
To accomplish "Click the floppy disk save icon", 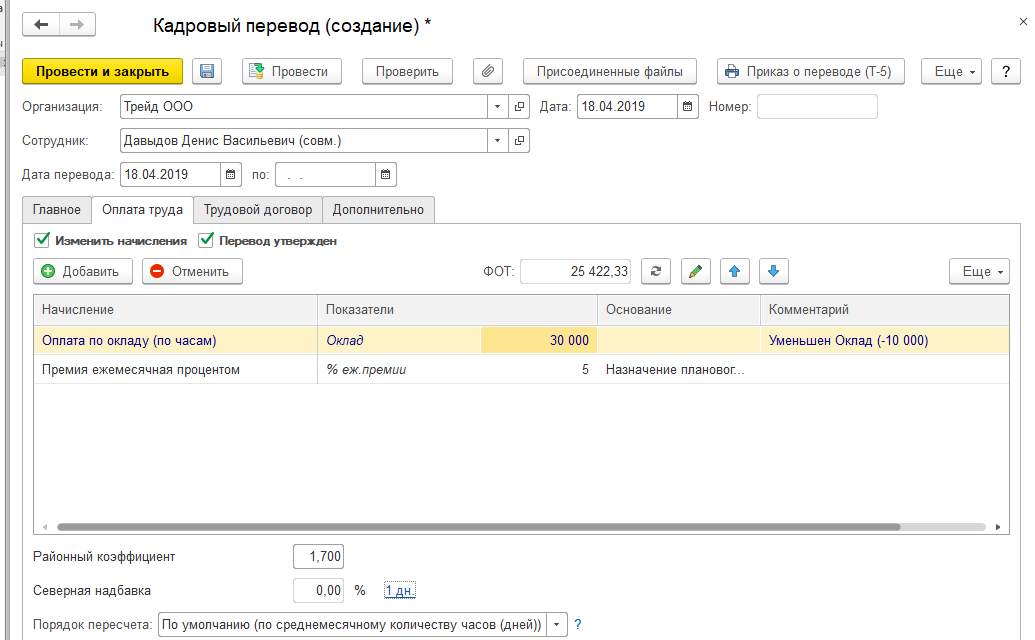I will 207,71.
